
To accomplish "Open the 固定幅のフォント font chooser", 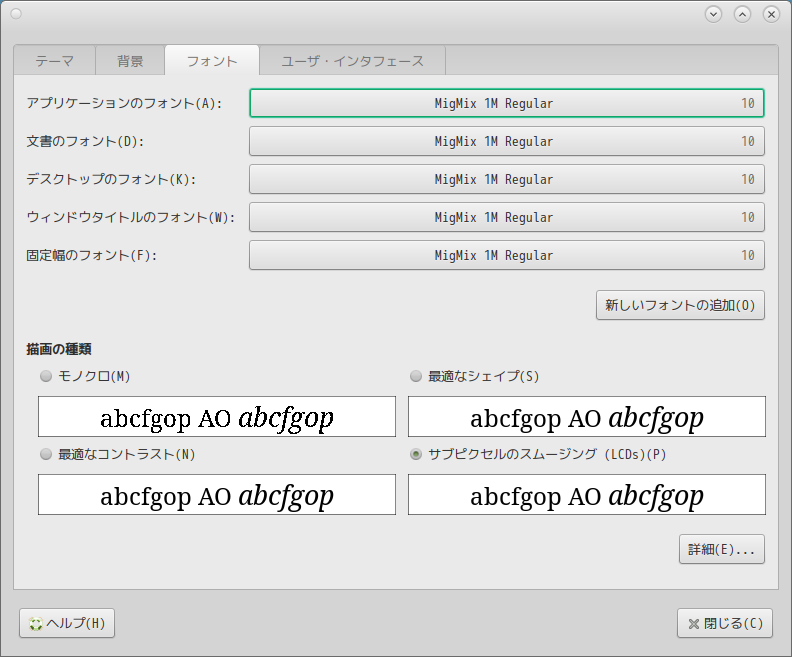I will click(x=506, y=256).
